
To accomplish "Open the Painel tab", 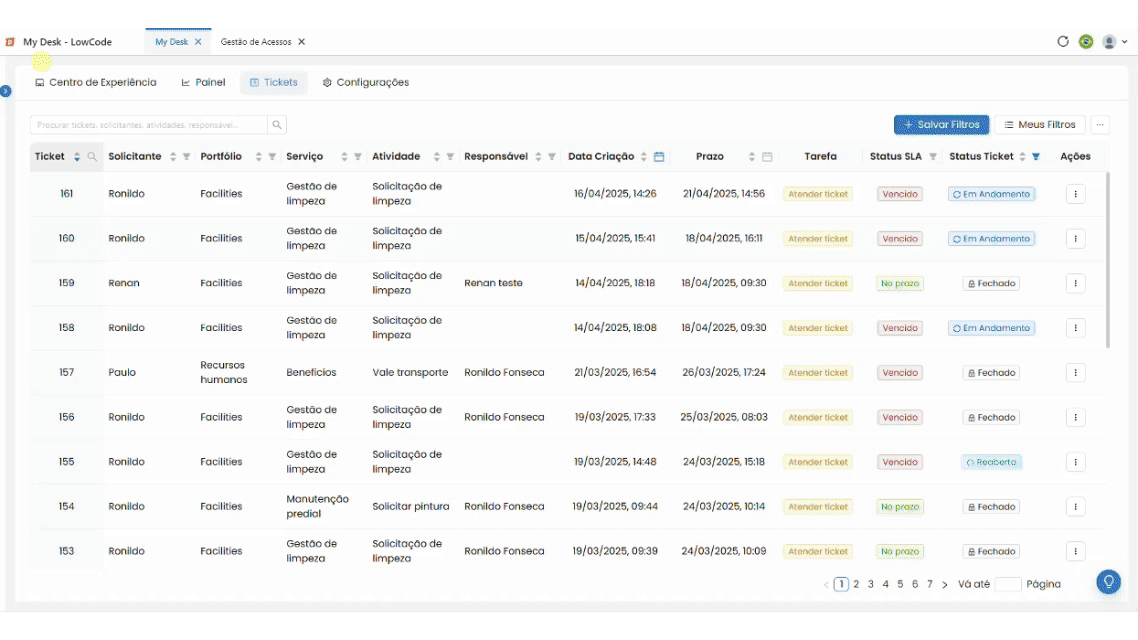I will point(203,83).
